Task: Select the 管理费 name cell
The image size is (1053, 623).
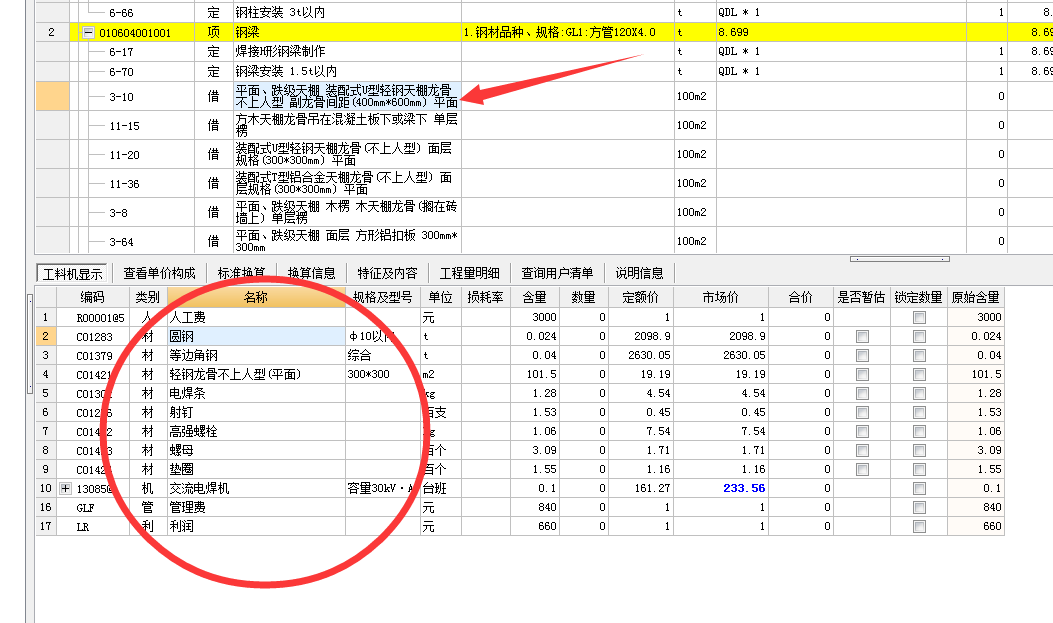Action: [257, 508]
